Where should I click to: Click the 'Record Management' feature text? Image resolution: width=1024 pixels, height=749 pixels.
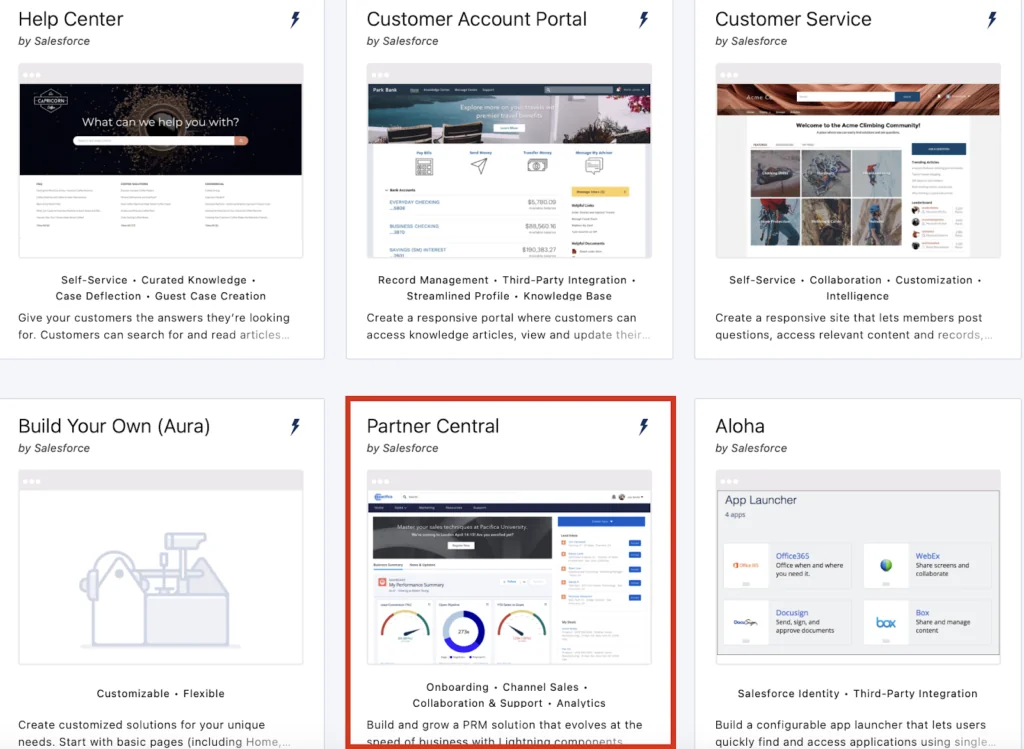(x=433, y=280)
